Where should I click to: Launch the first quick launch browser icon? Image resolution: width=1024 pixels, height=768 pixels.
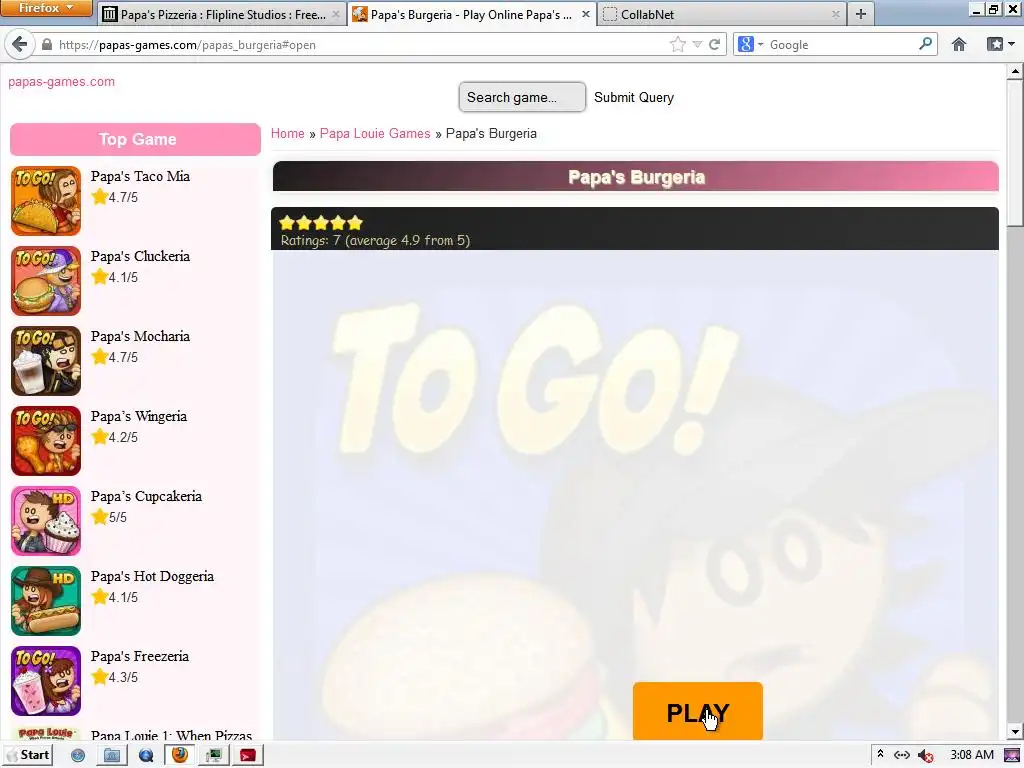(78, 756)
